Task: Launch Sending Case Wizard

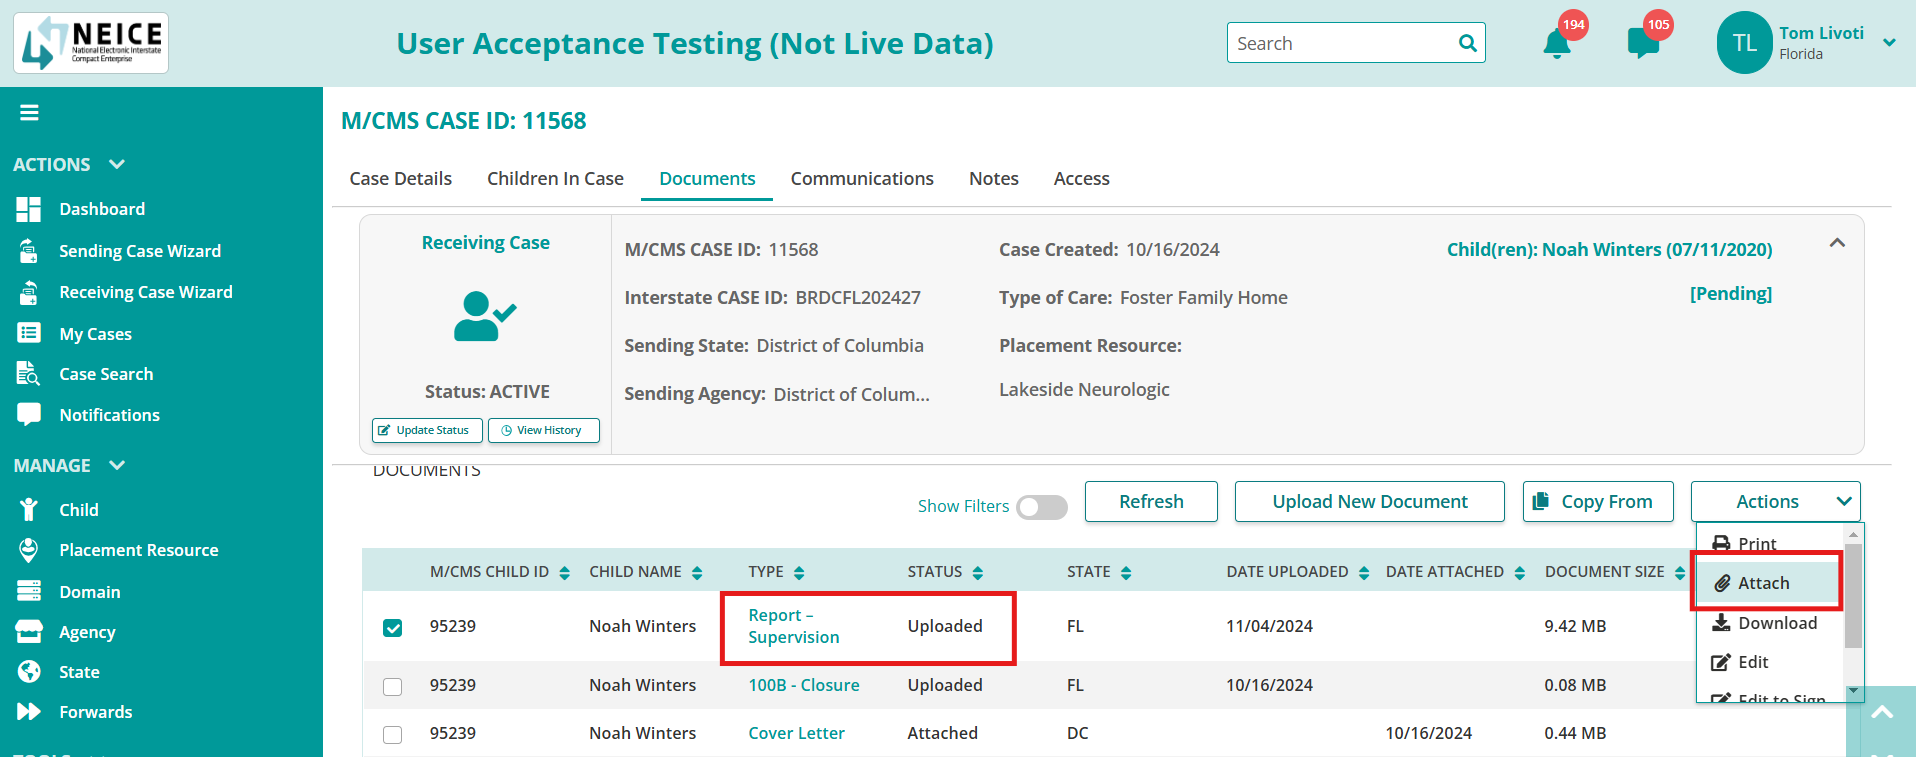Action: [139, 251]
